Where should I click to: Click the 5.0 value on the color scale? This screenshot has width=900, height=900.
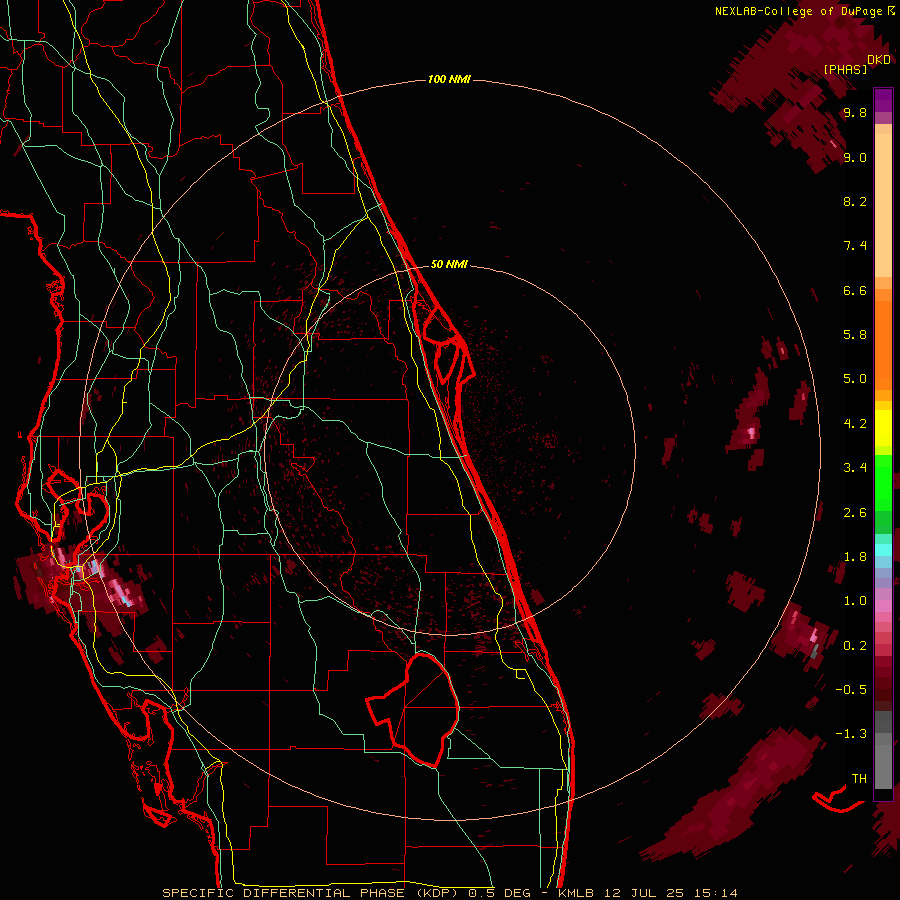click(x=855, y=379)
